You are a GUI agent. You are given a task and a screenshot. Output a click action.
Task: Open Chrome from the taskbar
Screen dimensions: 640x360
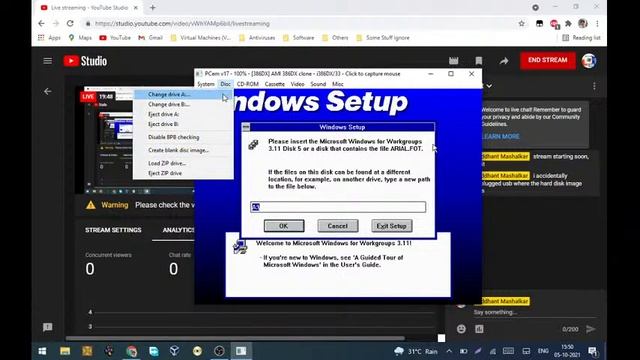[x=131, y=351]
